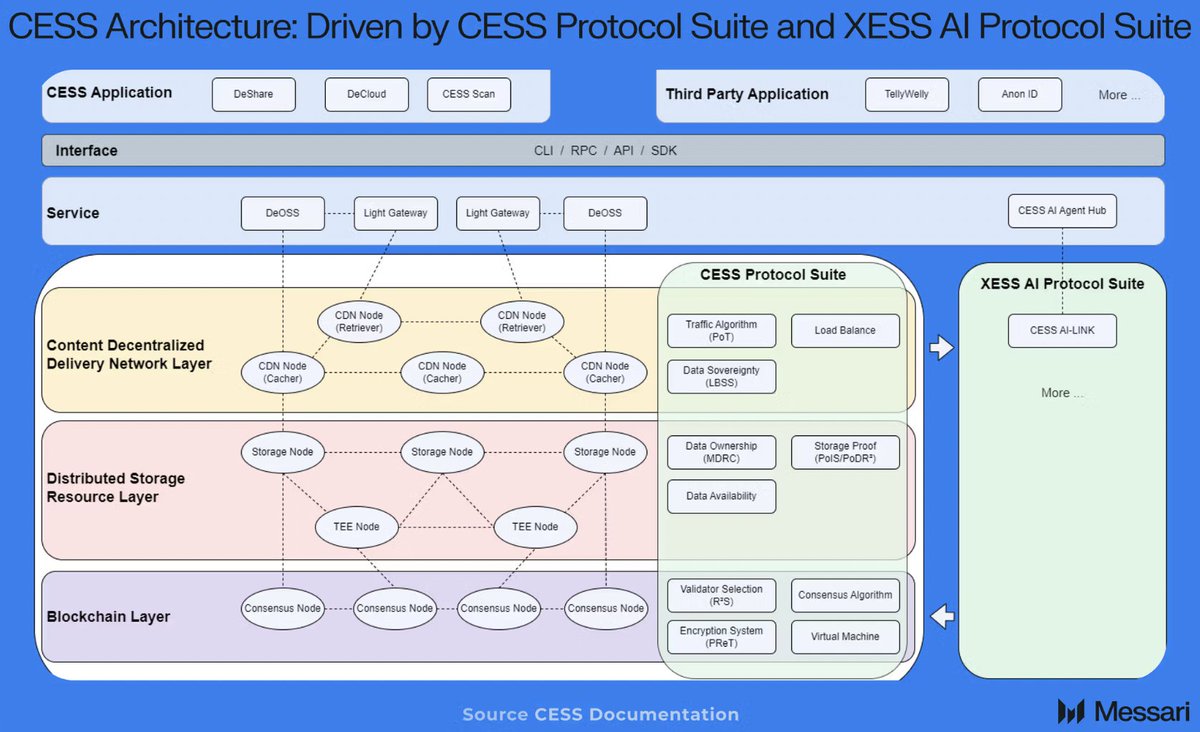Select the Load Balance box
The width and height of the screenshot is (1200, 732).
(x=845, y=331)
